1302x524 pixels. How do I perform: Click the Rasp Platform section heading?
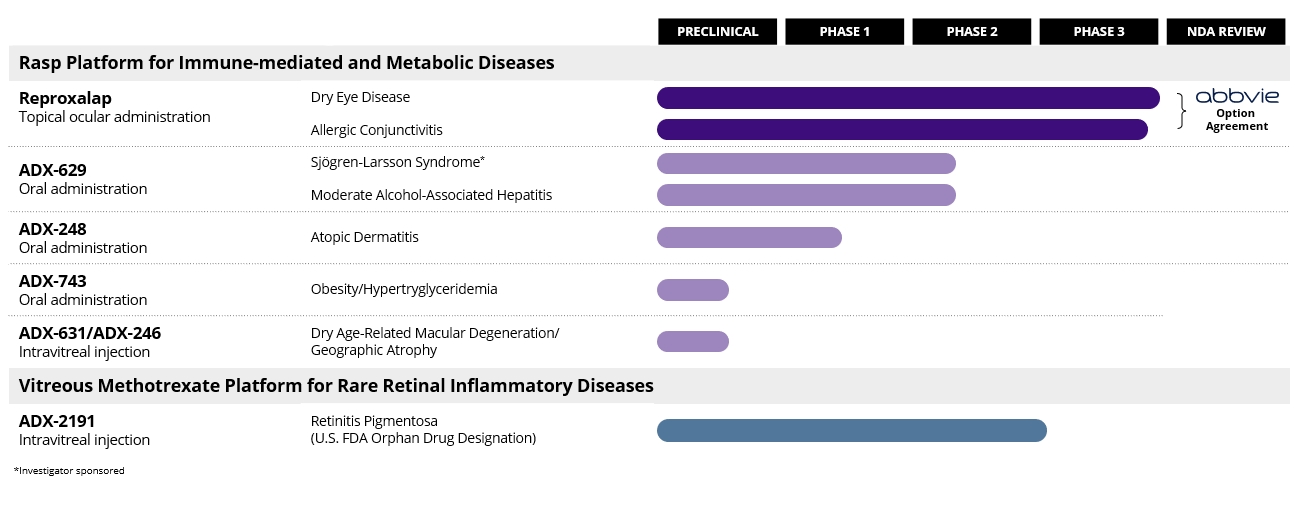(286, 63)
